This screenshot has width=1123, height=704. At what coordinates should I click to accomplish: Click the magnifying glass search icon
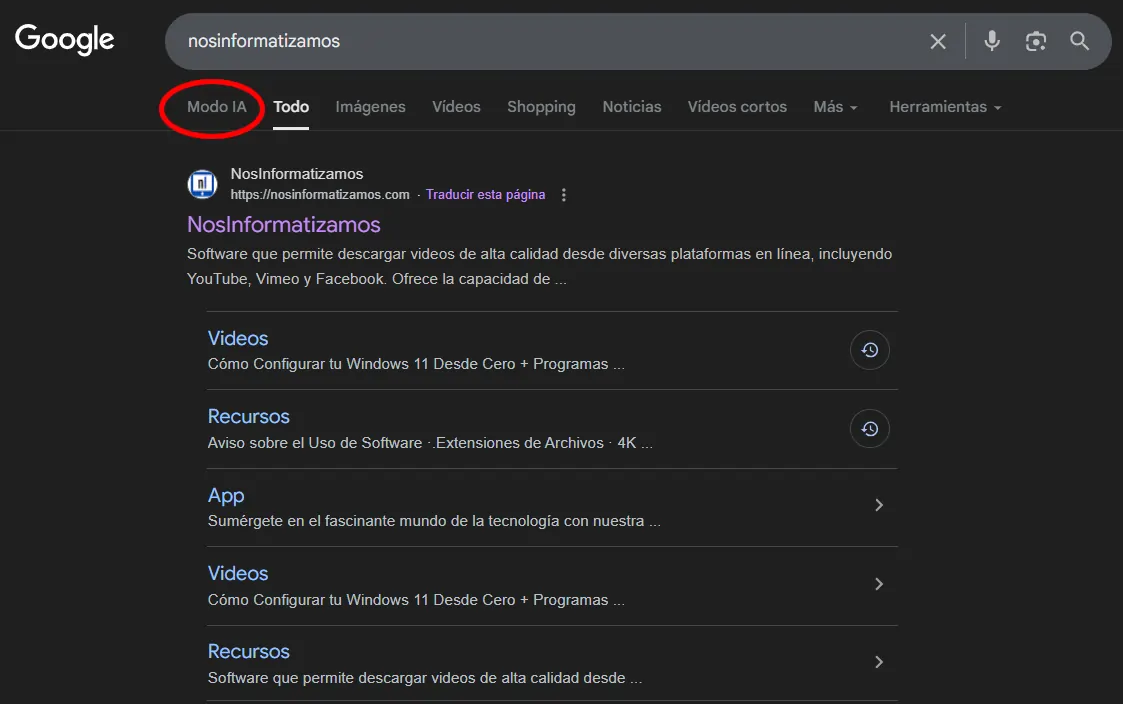(x=1079, y=41)
